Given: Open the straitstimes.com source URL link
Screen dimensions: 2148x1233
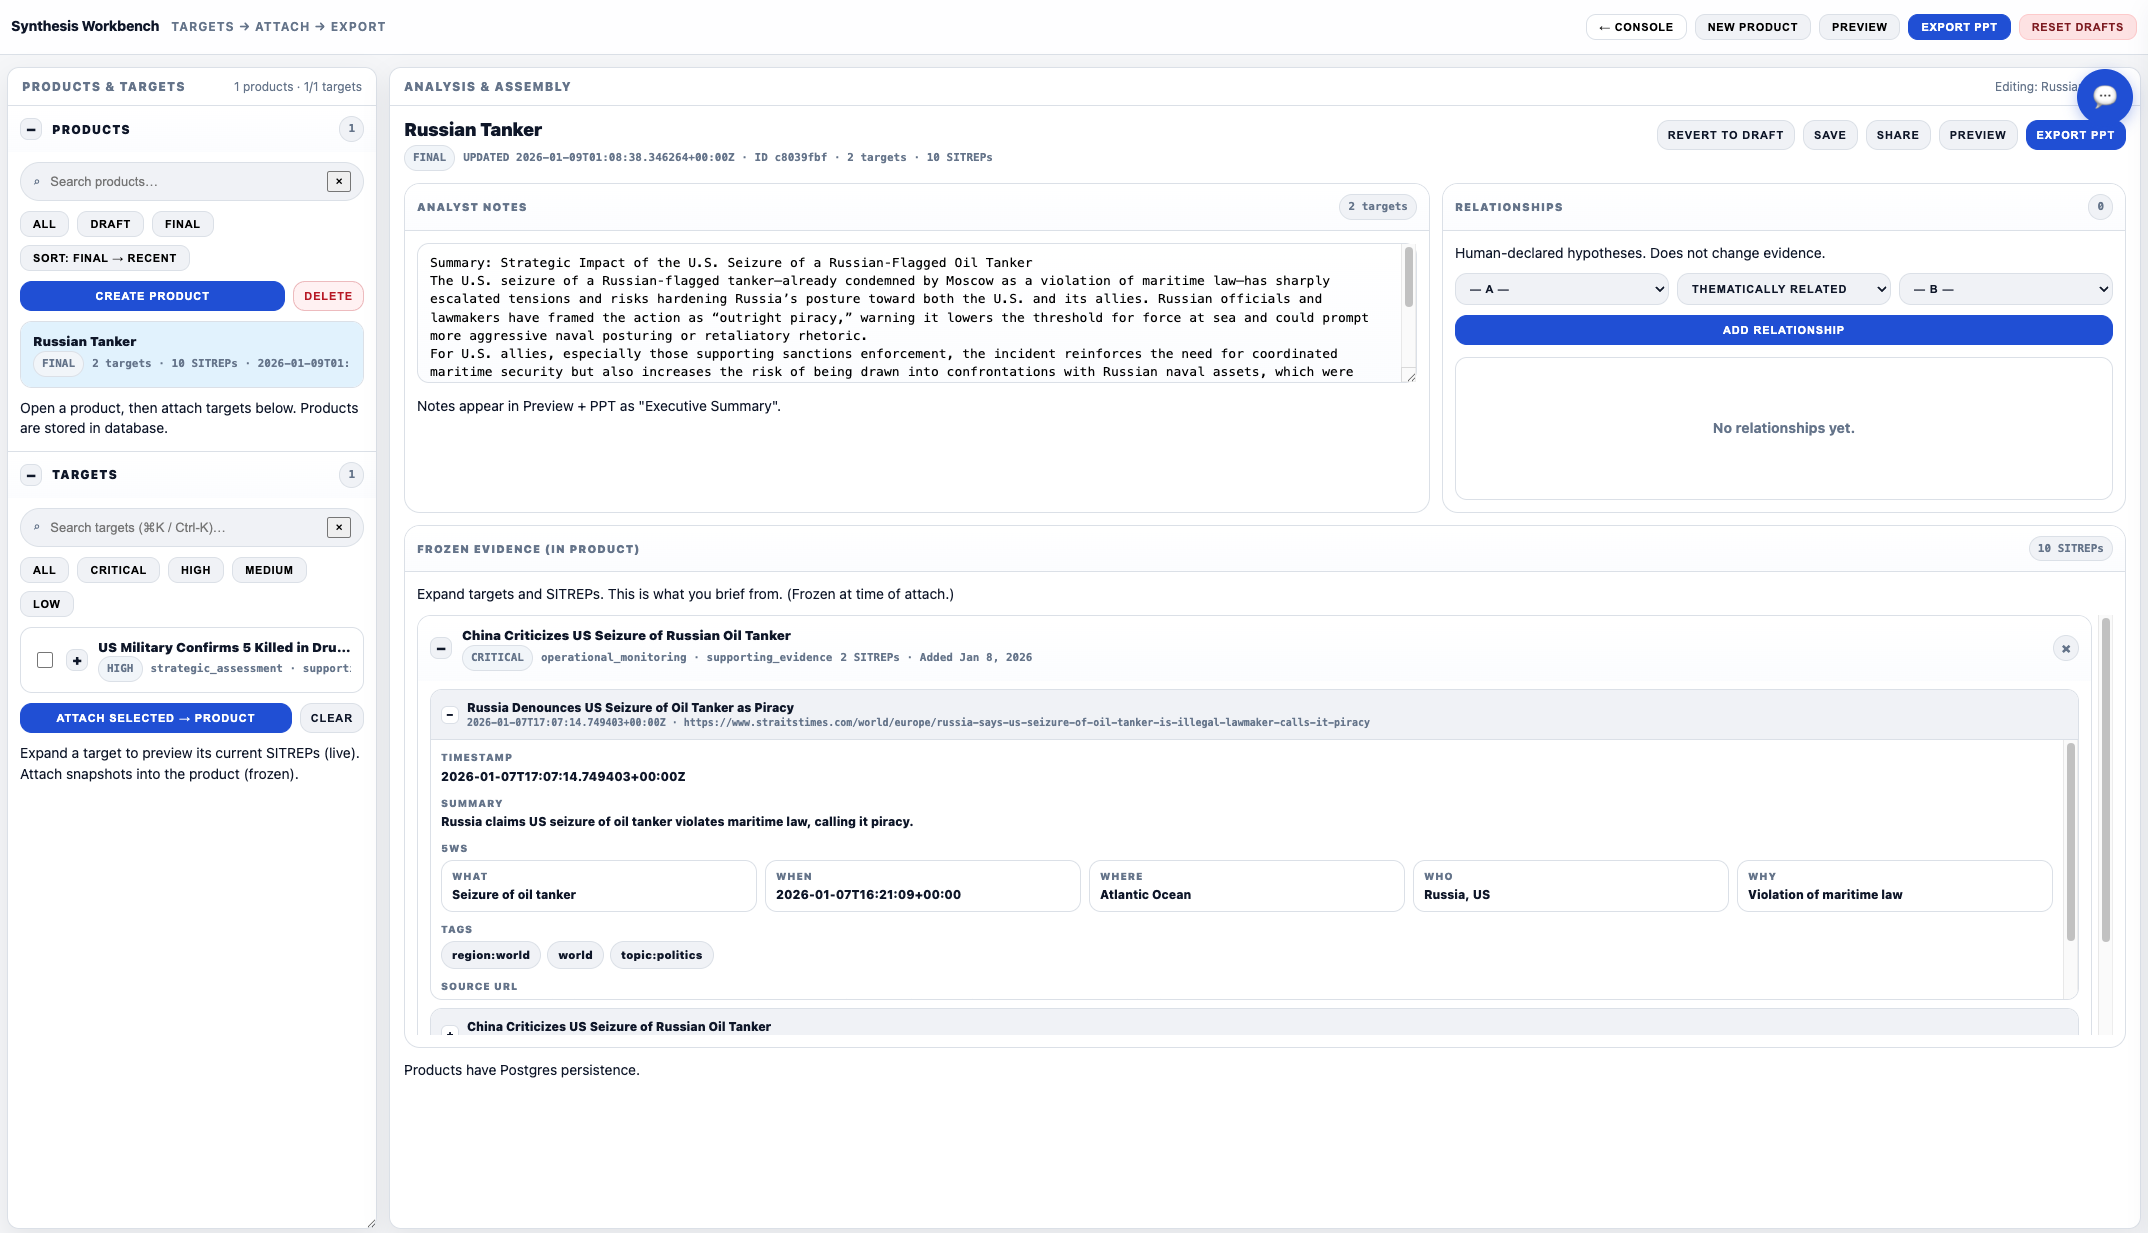Looking at the screenshot, I should (1027, 721).
